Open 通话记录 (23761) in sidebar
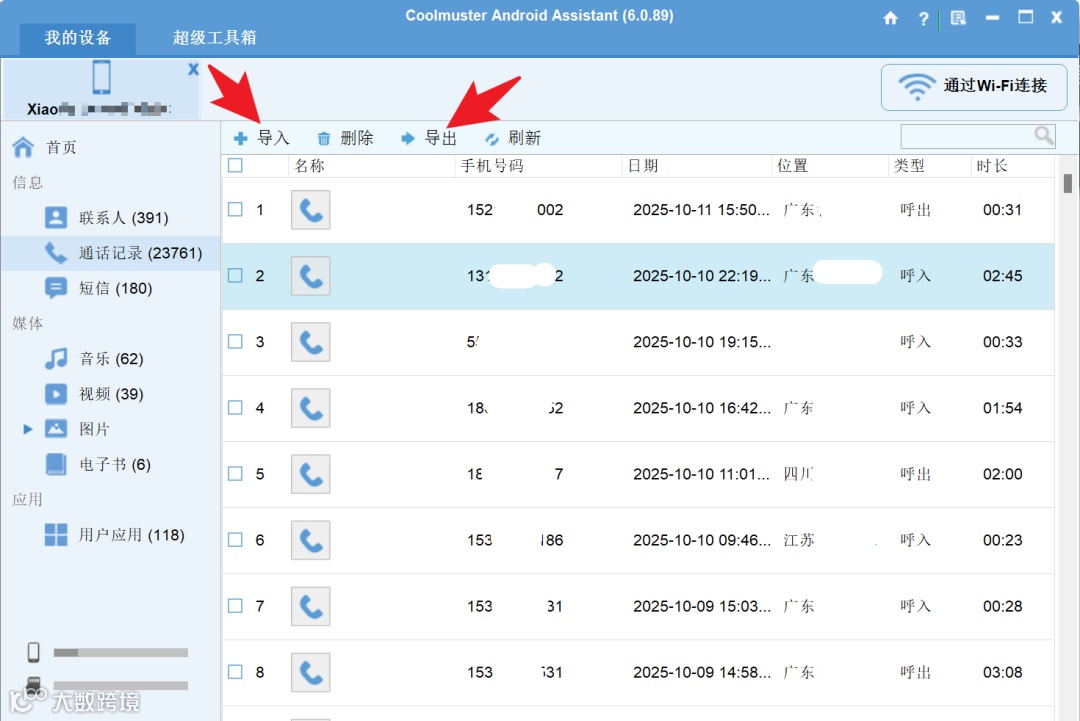 (x=110, y=253)
